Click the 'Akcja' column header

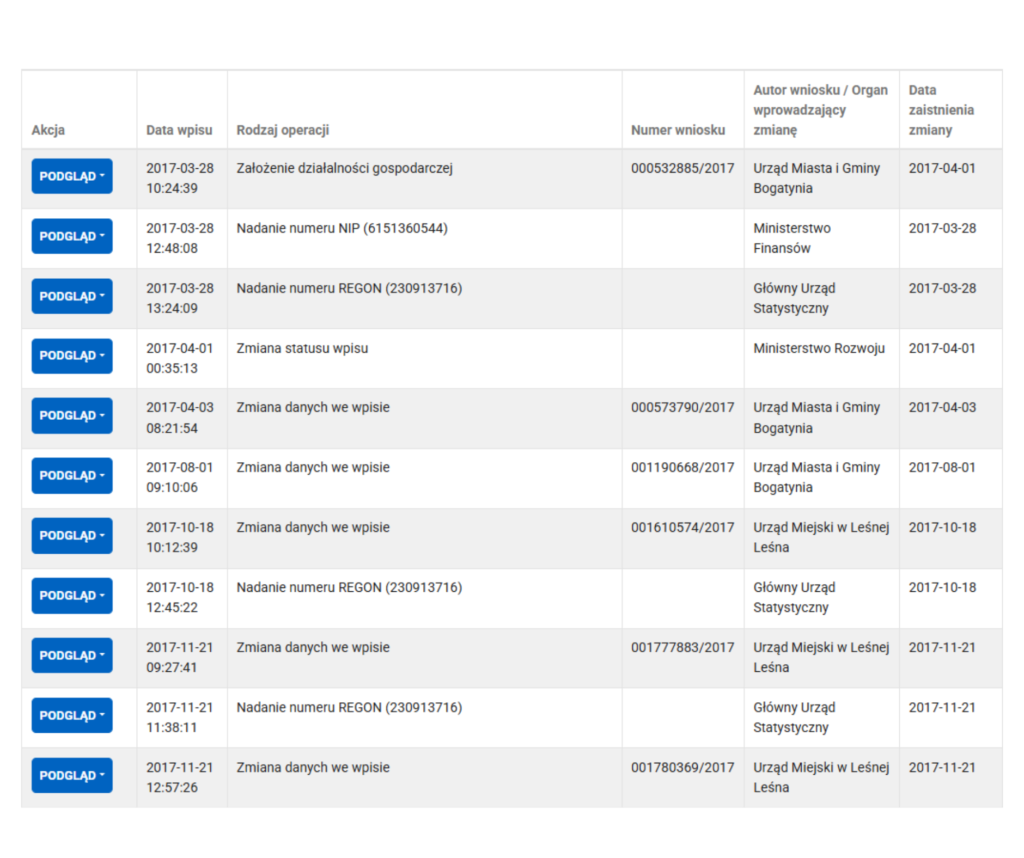coord(48,130)
